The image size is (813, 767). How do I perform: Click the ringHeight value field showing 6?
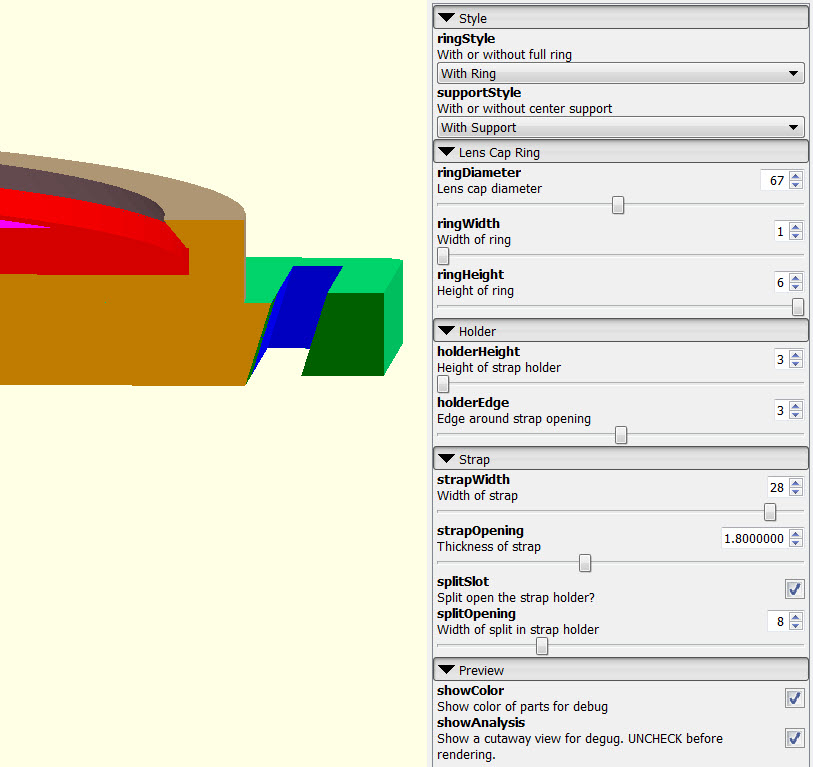781,283
